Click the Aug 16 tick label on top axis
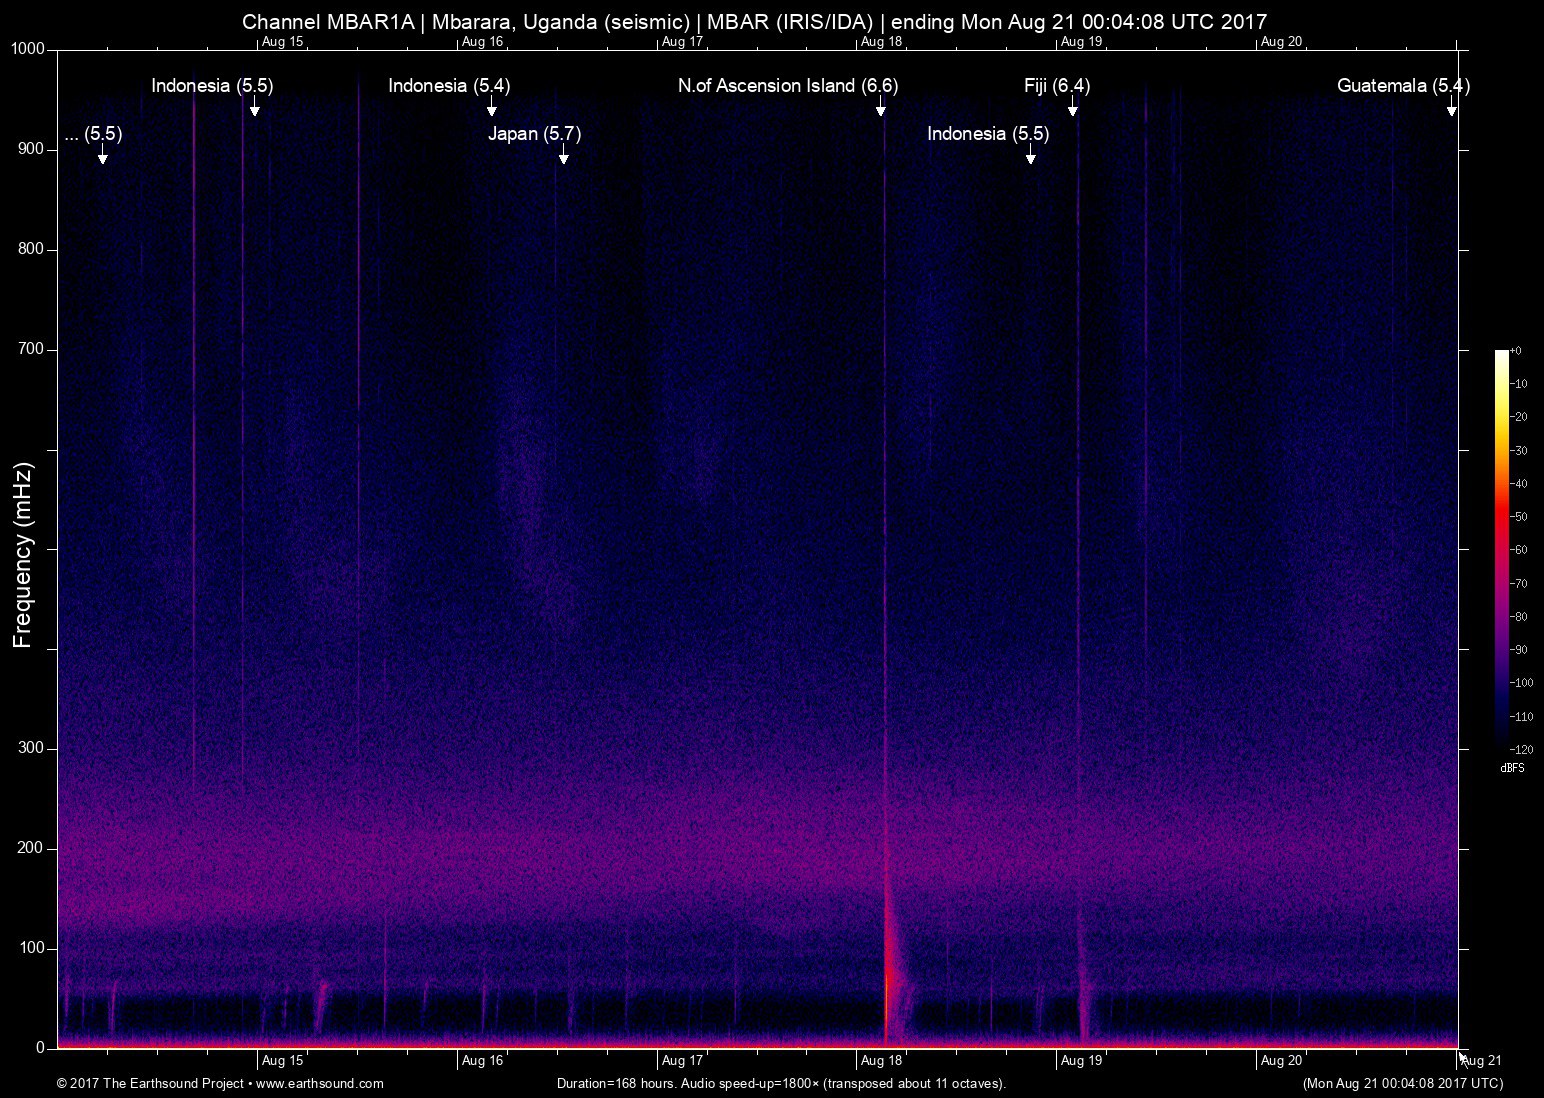The image size is (1544, 1098). pos(482,42)
